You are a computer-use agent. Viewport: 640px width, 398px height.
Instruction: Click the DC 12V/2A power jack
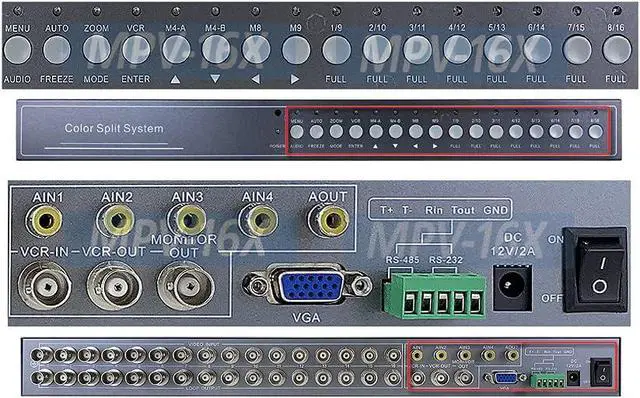tap(513, 287)
